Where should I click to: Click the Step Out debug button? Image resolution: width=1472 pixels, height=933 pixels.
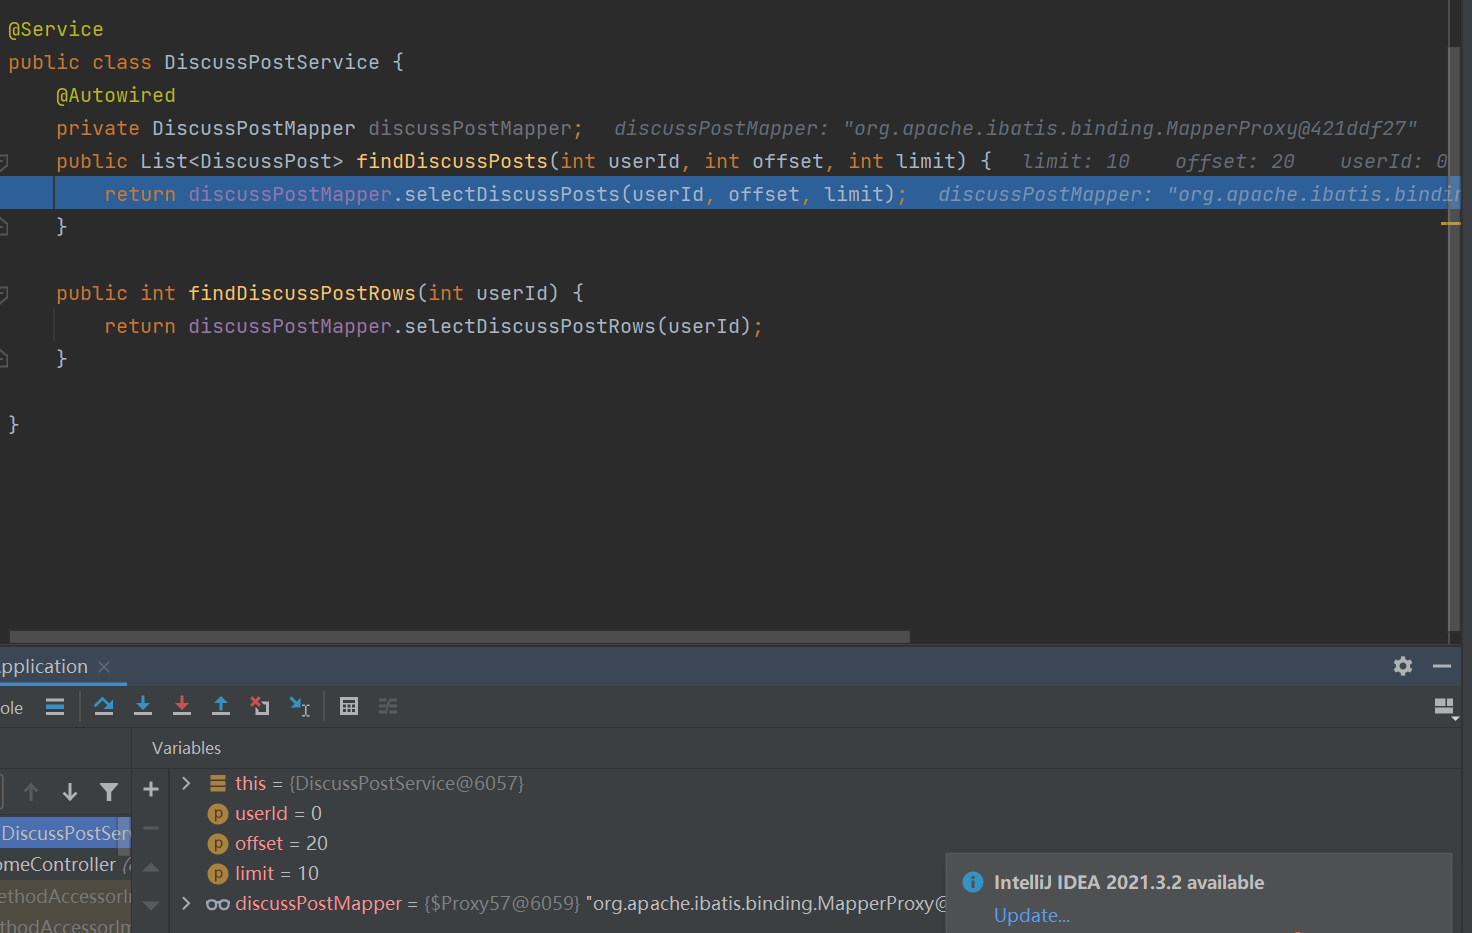click(221, 707)
